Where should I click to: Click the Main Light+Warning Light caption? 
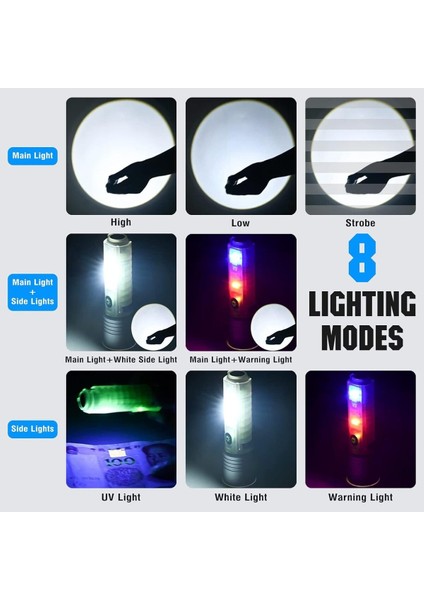pos(241,359)
